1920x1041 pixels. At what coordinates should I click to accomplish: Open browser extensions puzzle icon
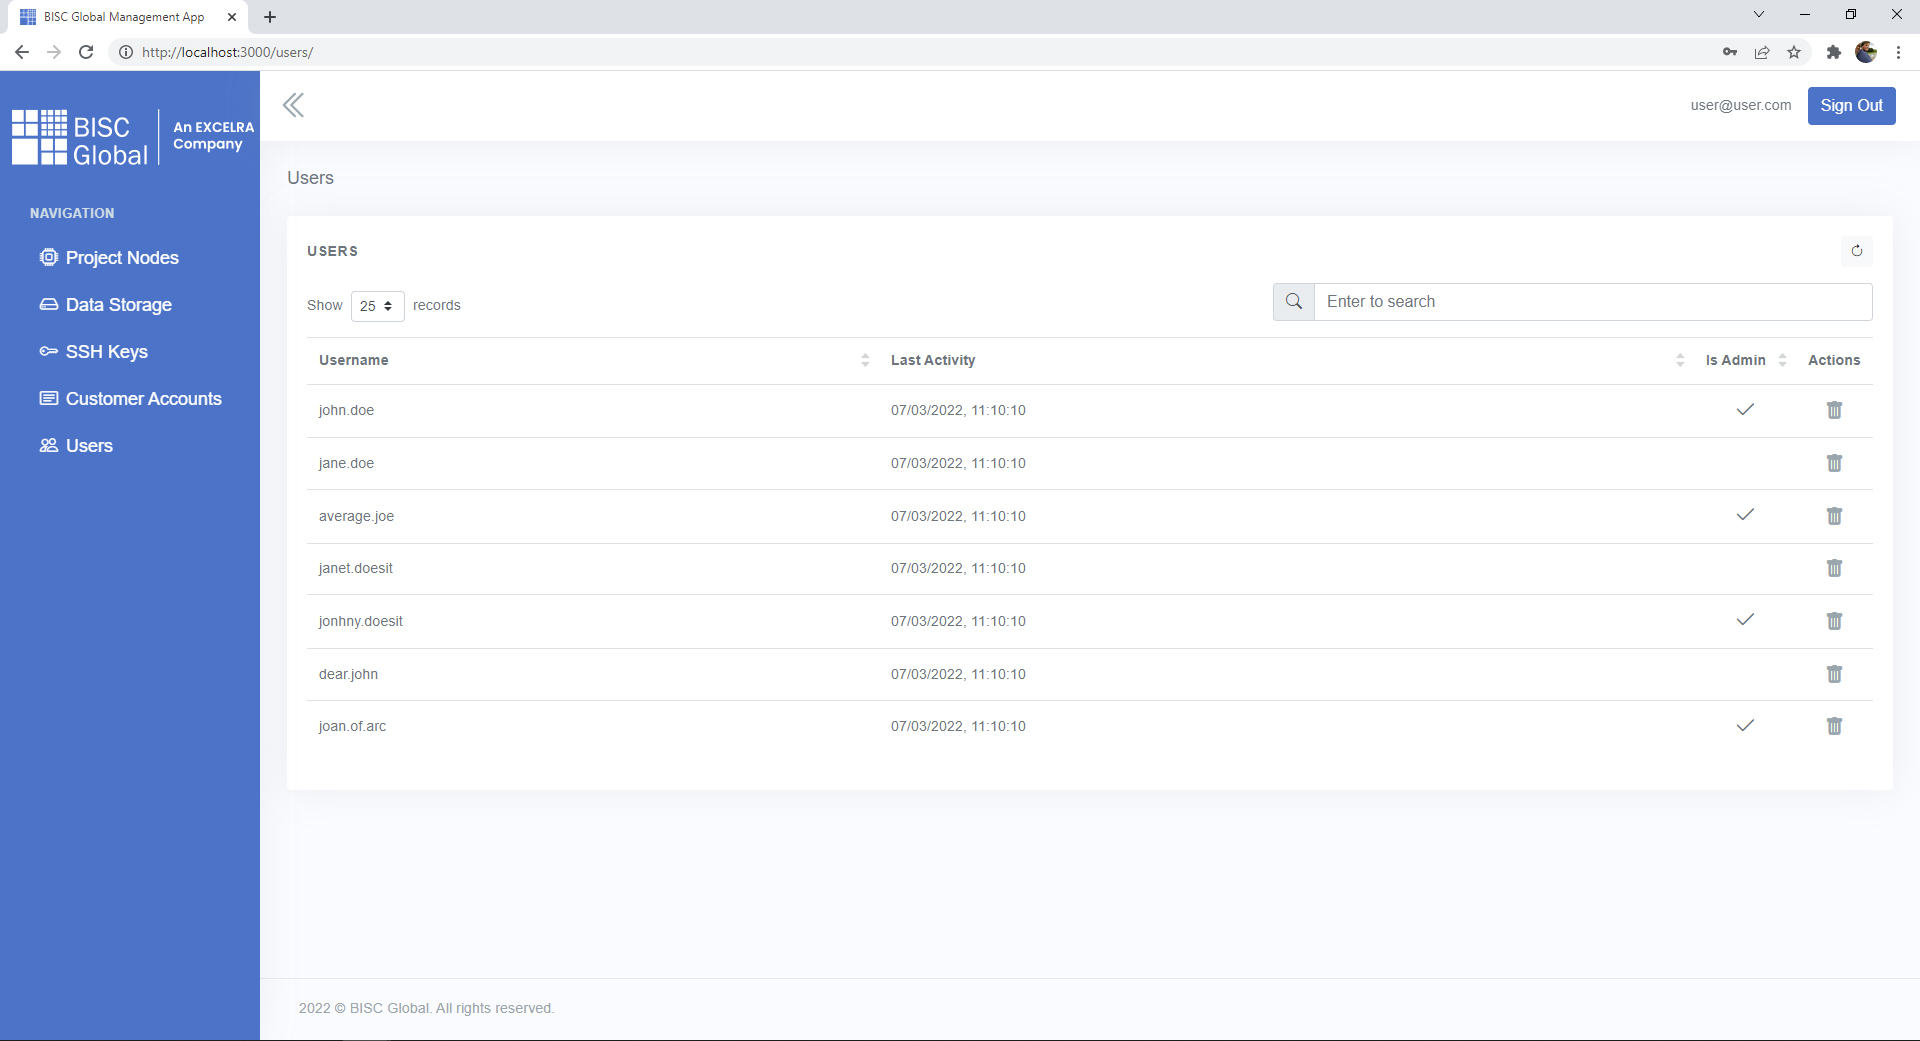pos(1833,52)
